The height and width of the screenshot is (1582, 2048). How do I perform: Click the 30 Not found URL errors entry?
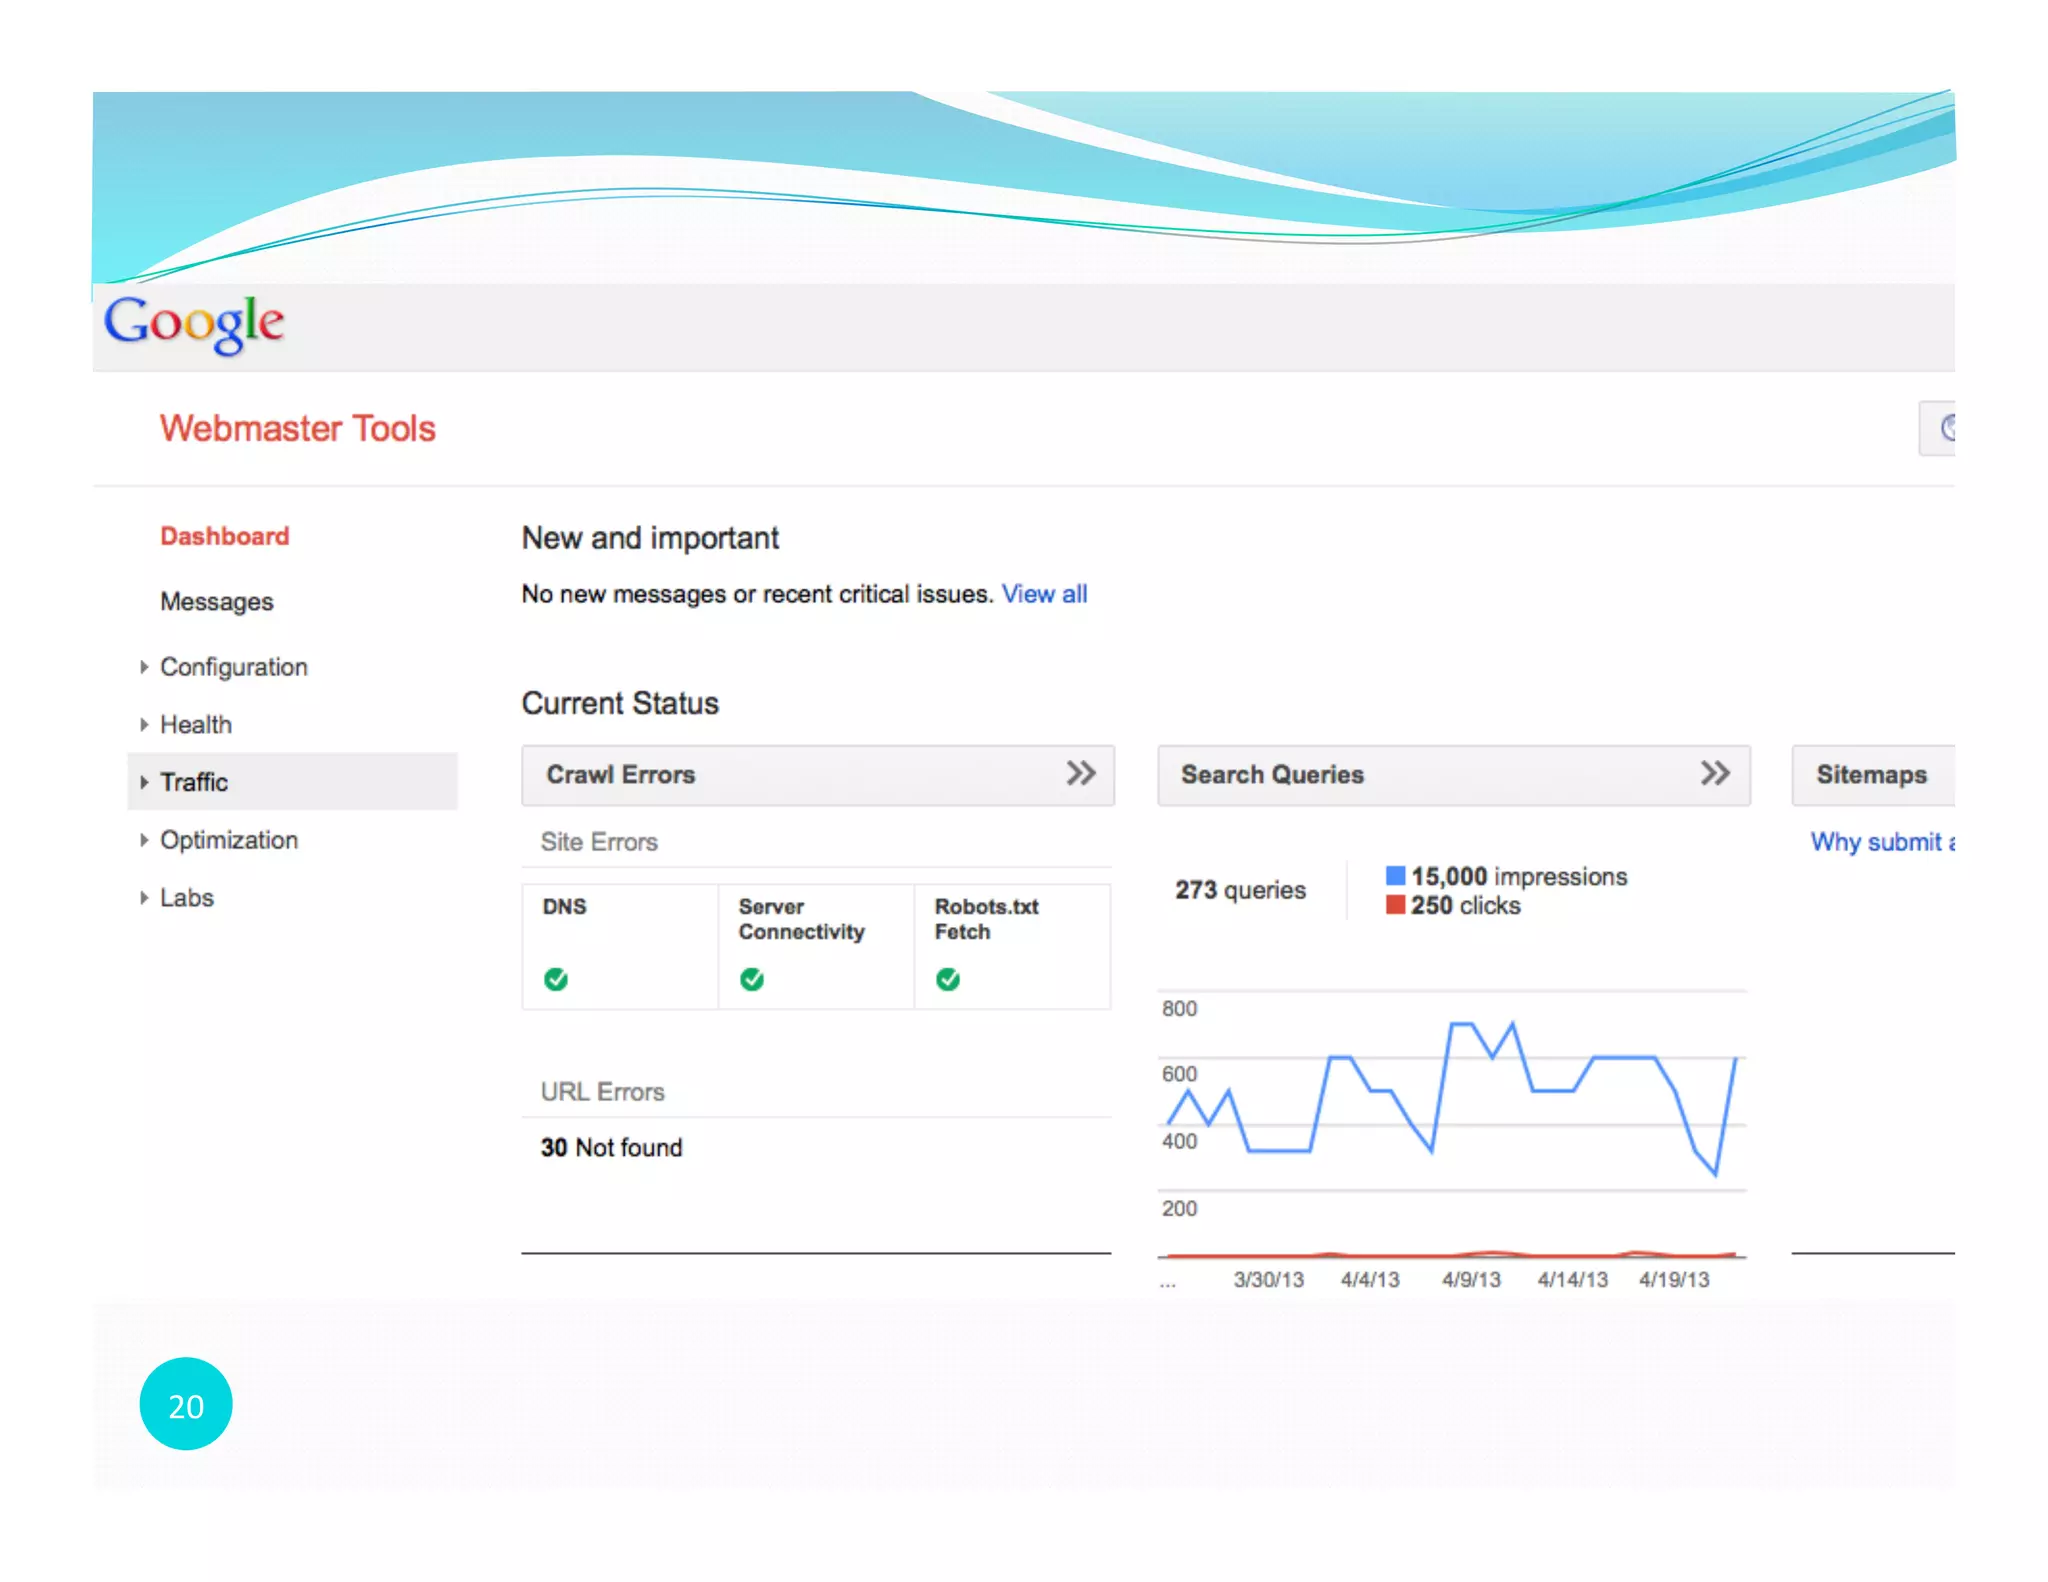(611, 1147)
